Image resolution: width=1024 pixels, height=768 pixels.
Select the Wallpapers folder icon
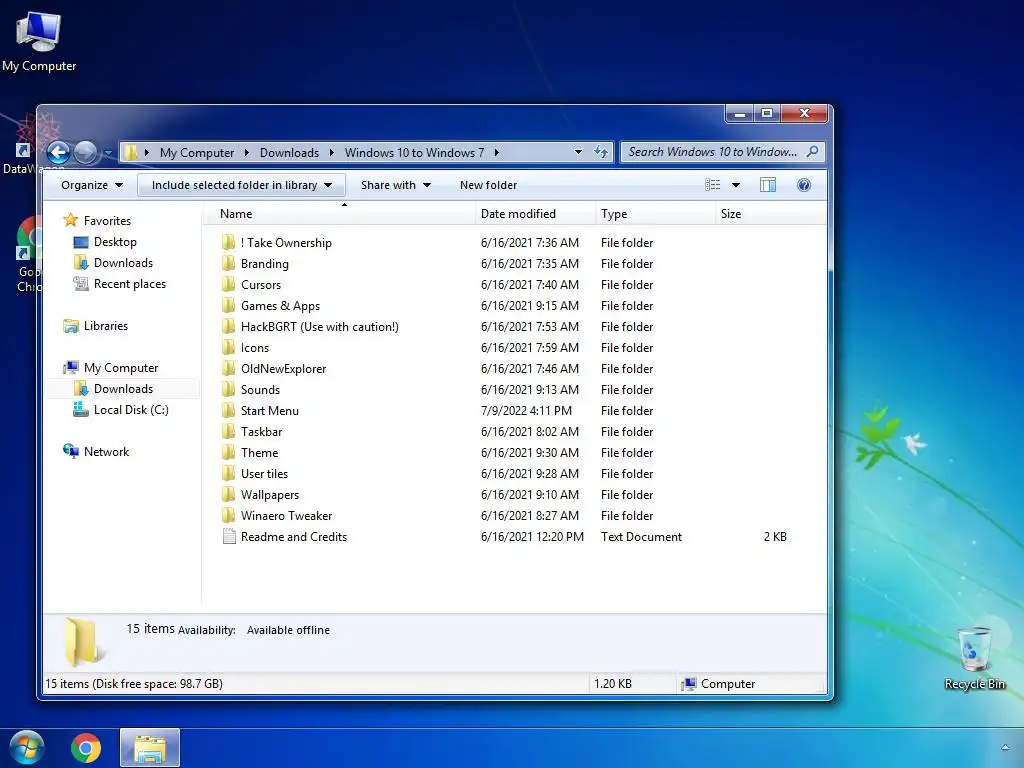coord(228,494)
